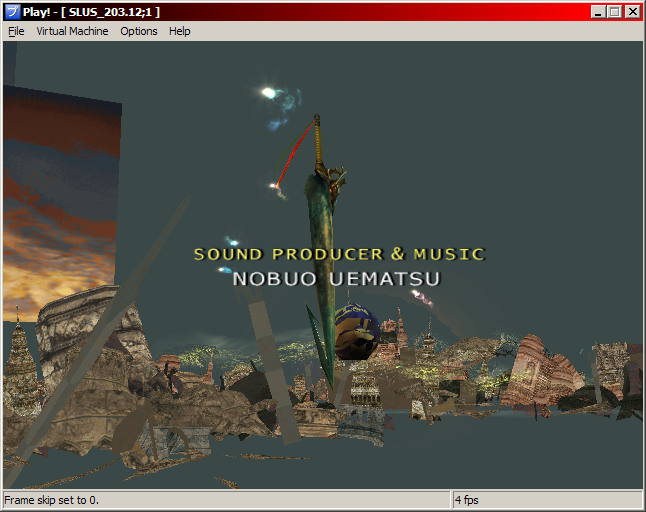Open the Virtual Machine menu
This screenshot has height=512, width=646.
[72, 31]
